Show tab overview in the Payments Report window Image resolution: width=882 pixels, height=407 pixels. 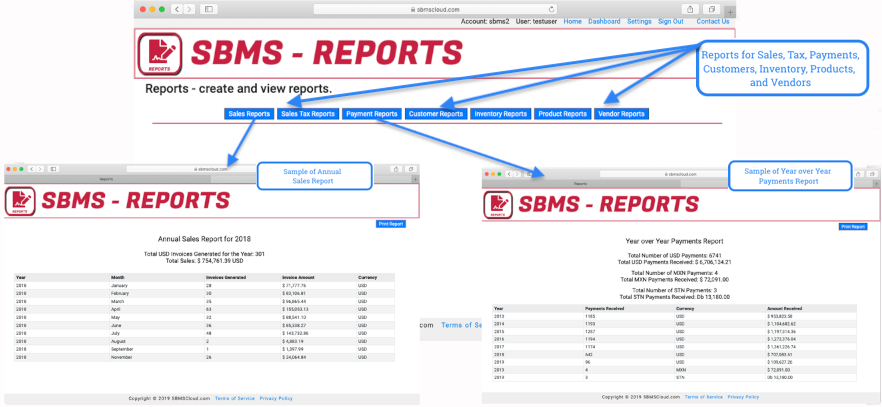(873, 174)
